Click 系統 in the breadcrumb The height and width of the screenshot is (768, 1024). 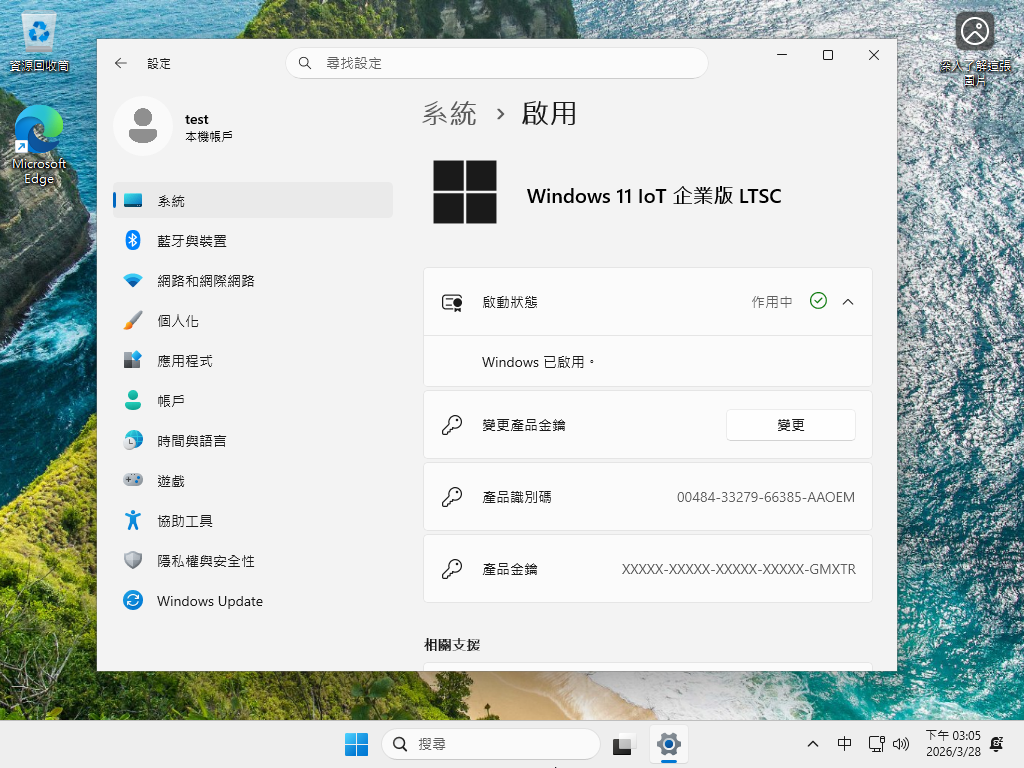click(x=449, y=114)
